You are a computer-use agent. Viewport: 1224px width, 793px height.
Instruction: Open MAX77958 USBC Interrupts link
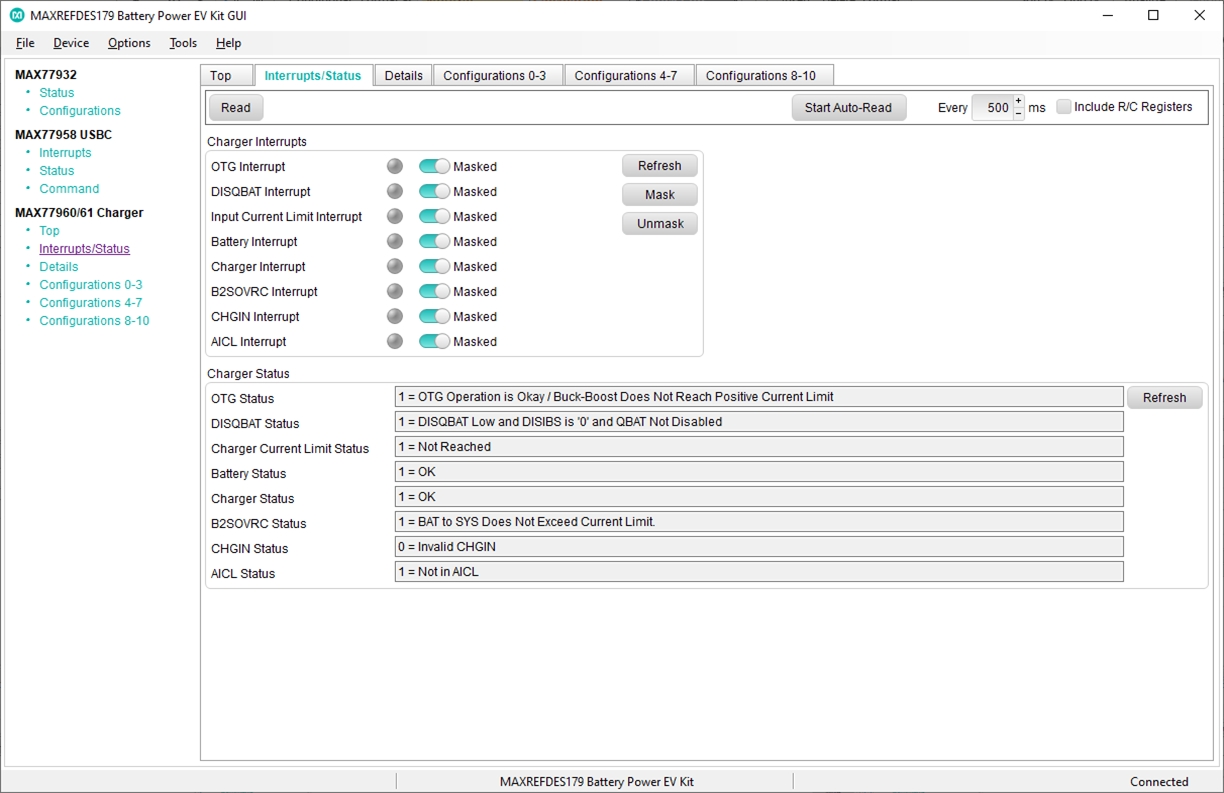(x=65, y=153)
